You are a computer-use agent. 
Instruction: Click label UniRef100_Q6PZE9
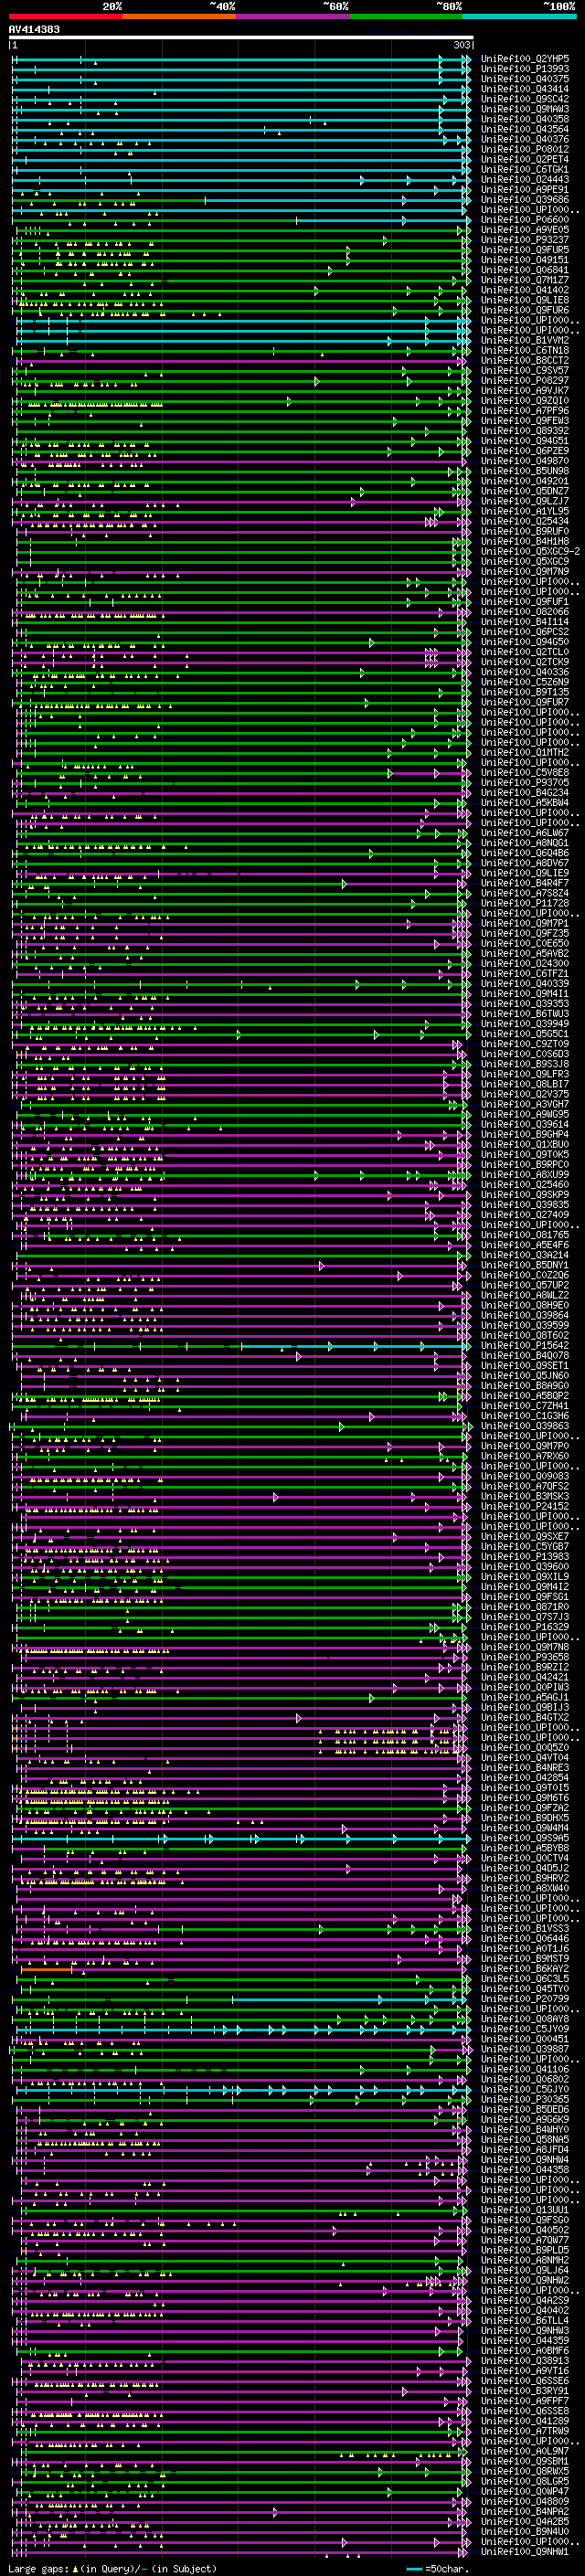click(525, 451)
